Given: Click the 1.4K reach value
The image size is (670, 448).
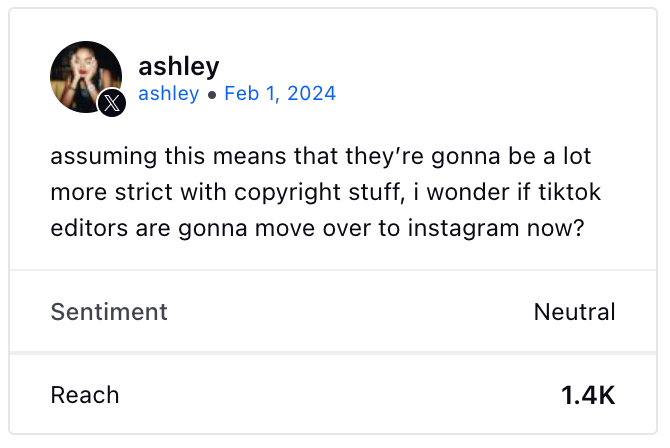Looking at the screenshot, I should pos(588,395).
